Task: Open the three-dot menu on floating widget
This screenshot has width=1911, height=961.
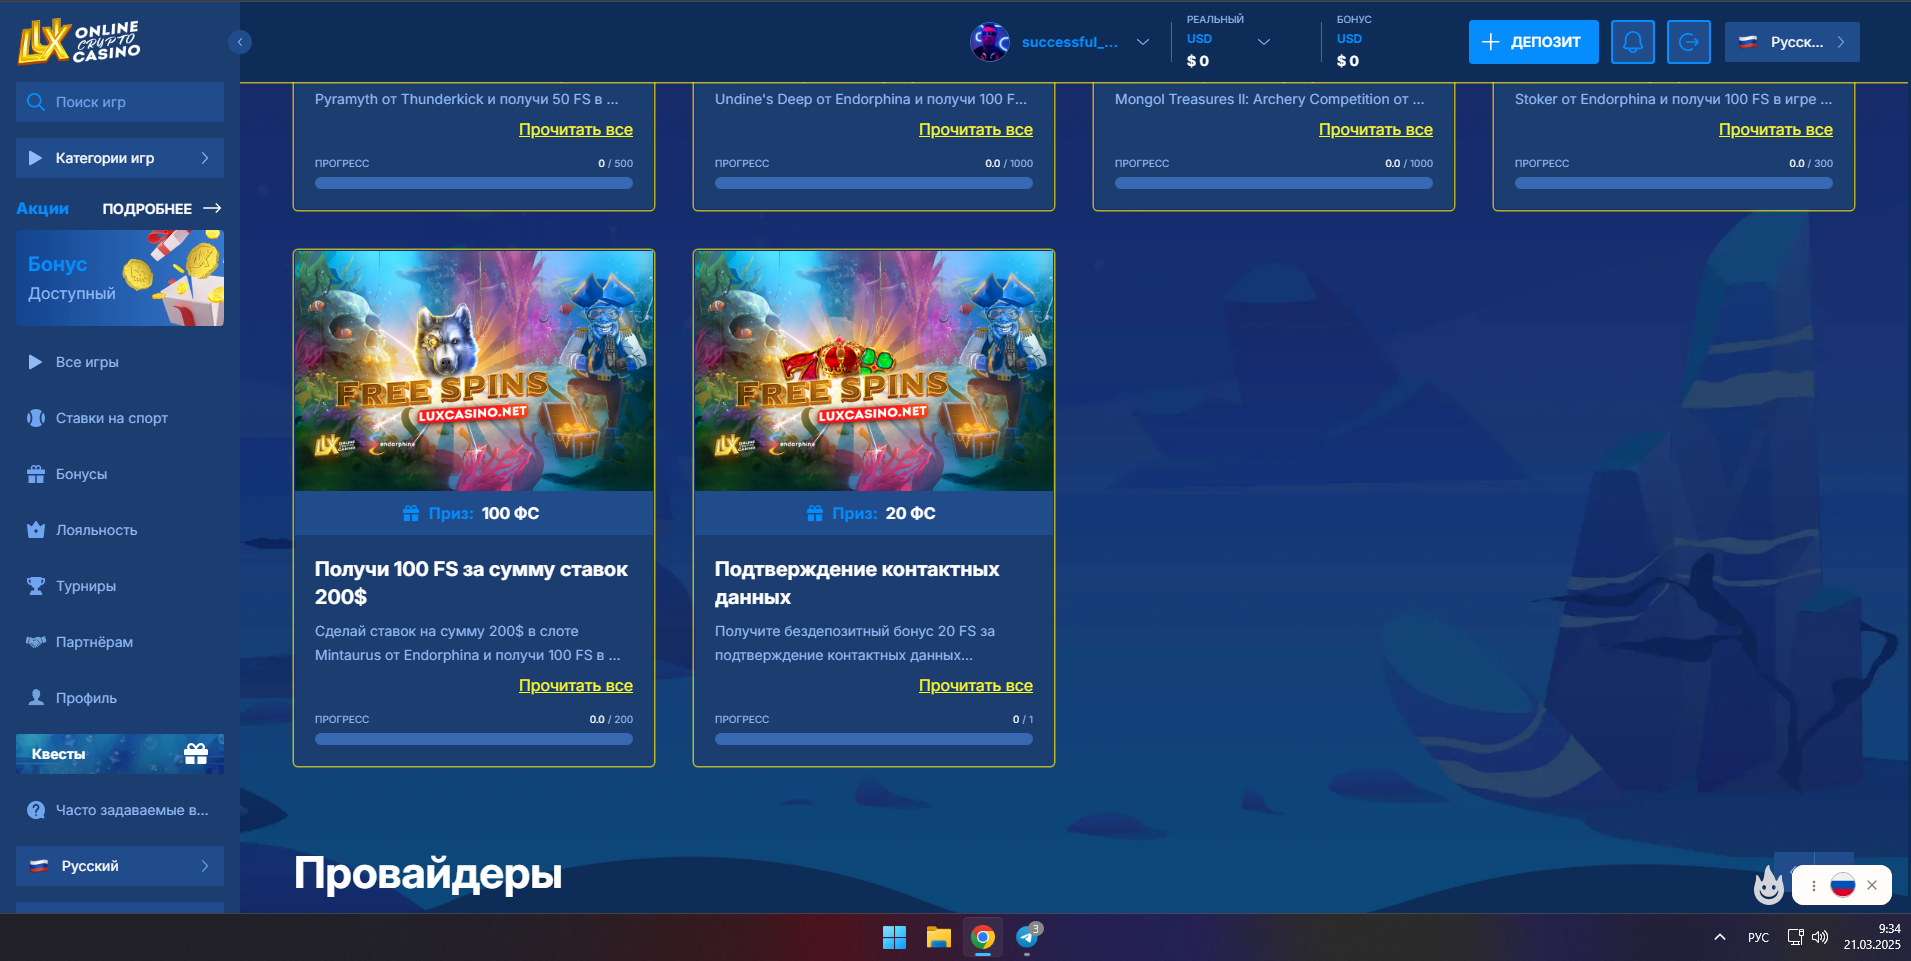Action: [x=1813, y=885]
